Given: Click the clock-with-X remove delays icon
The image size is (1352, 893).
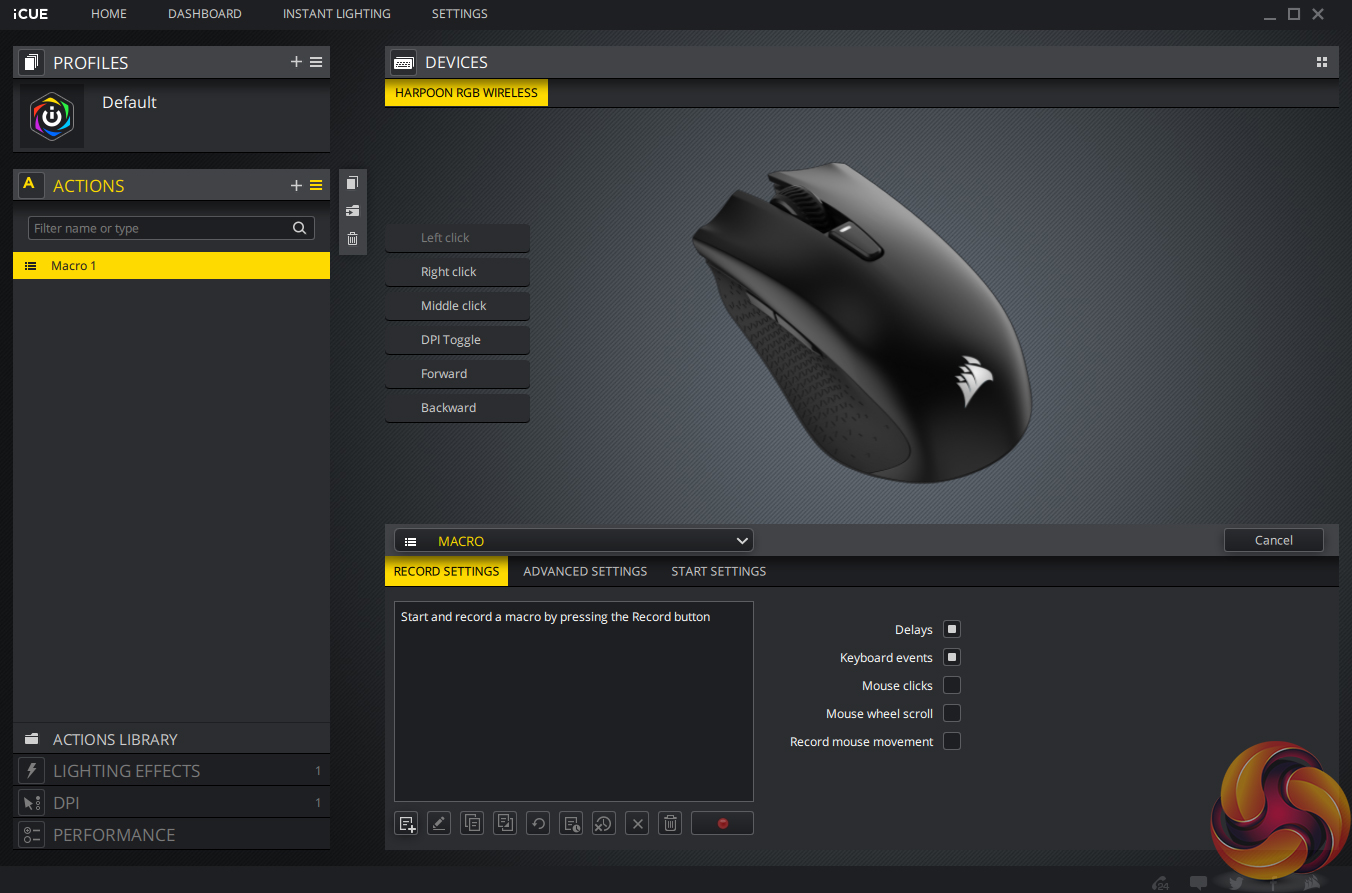Looking at the screenshot, I should [x=604, y=823].
